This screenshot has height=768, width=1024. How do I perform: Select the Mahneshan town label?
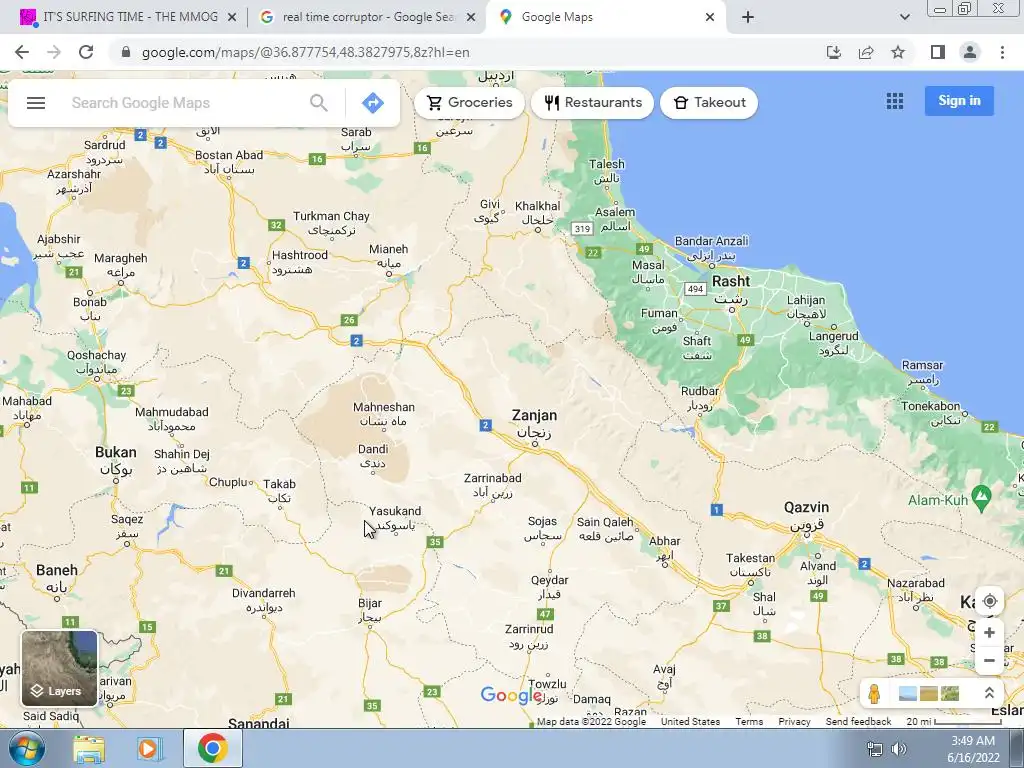coord(384,414)
